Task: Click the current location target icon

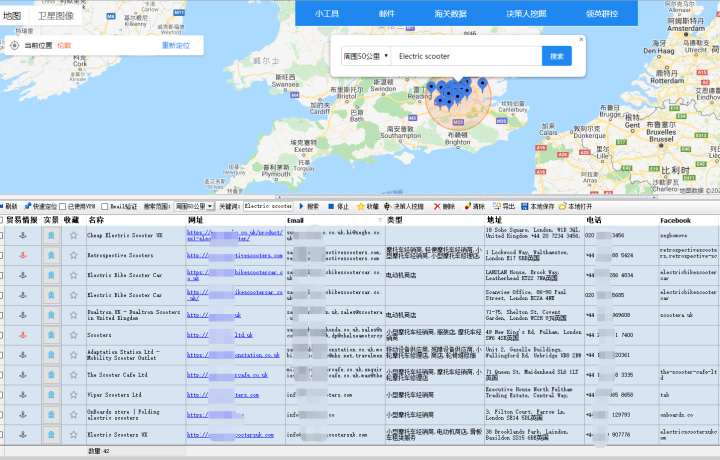Action: pos(14,45)
